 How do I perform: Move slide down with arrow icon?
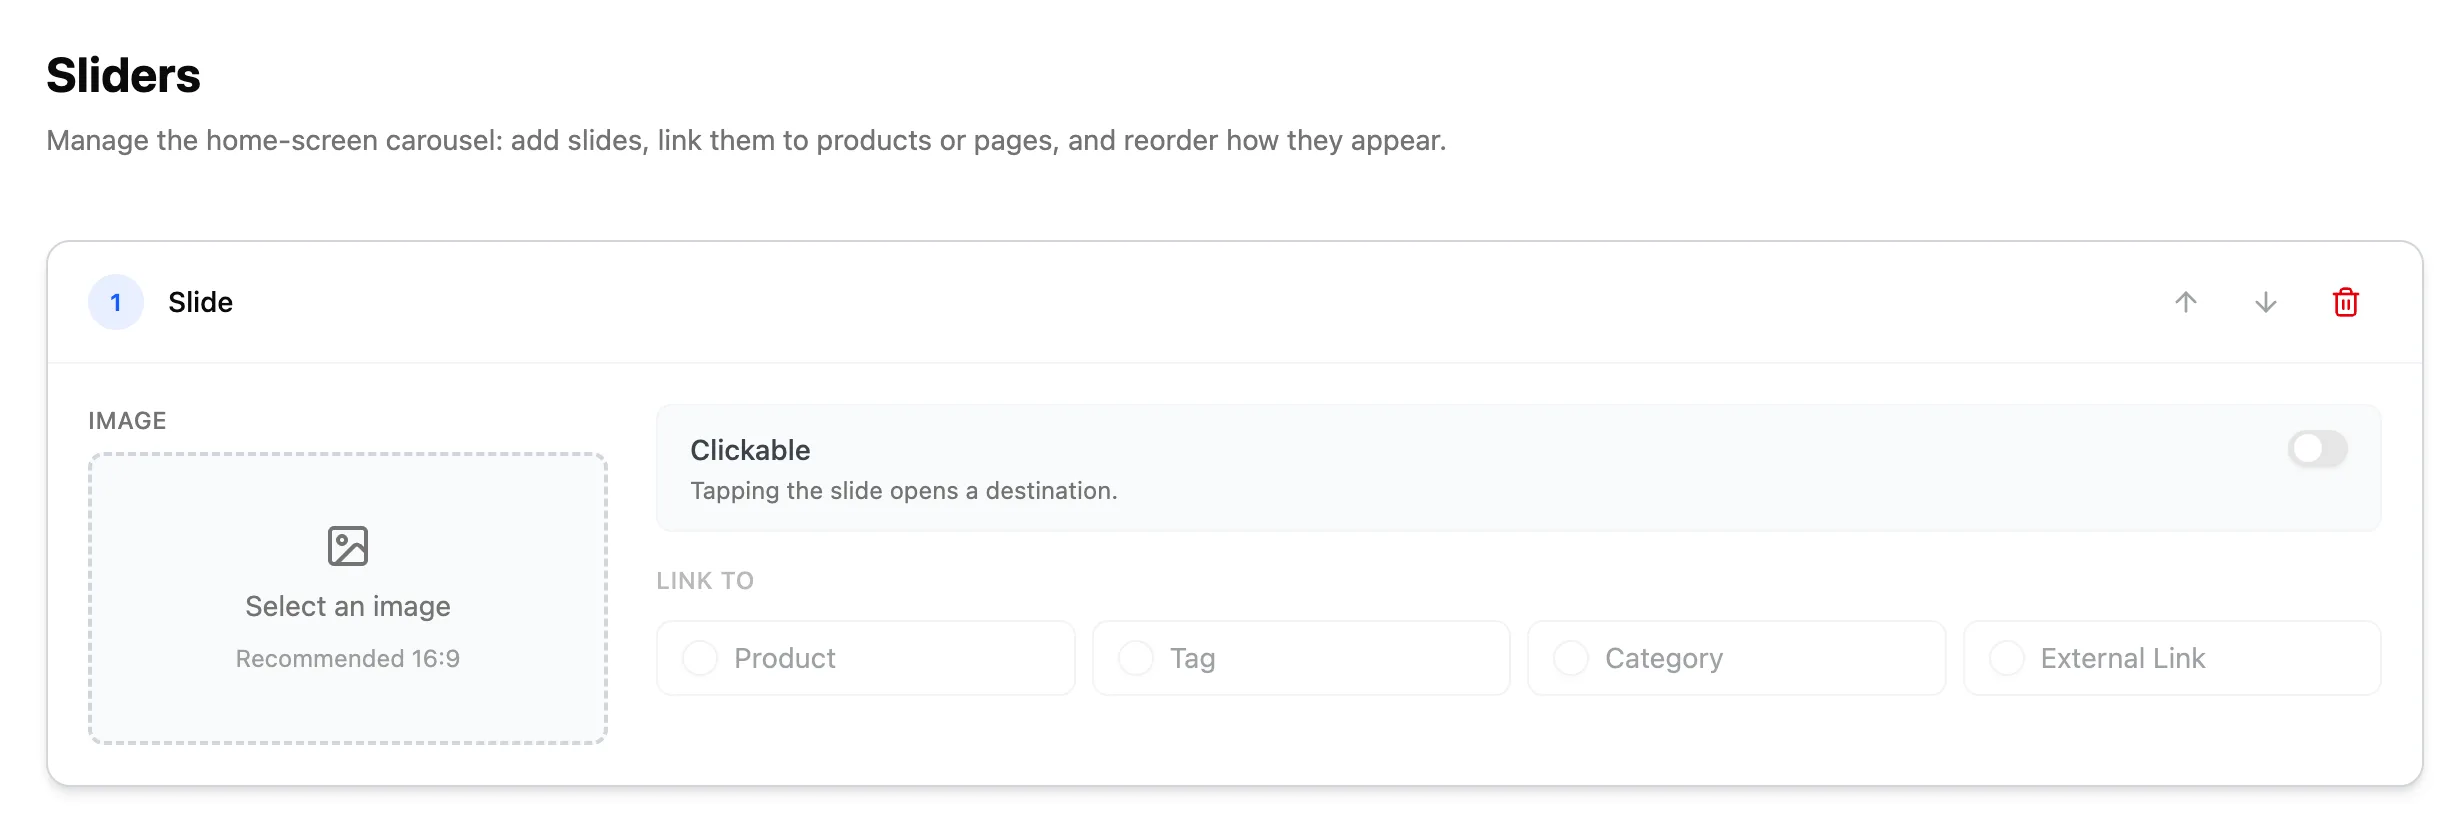pyautogui.click(x=2266, y=302)
